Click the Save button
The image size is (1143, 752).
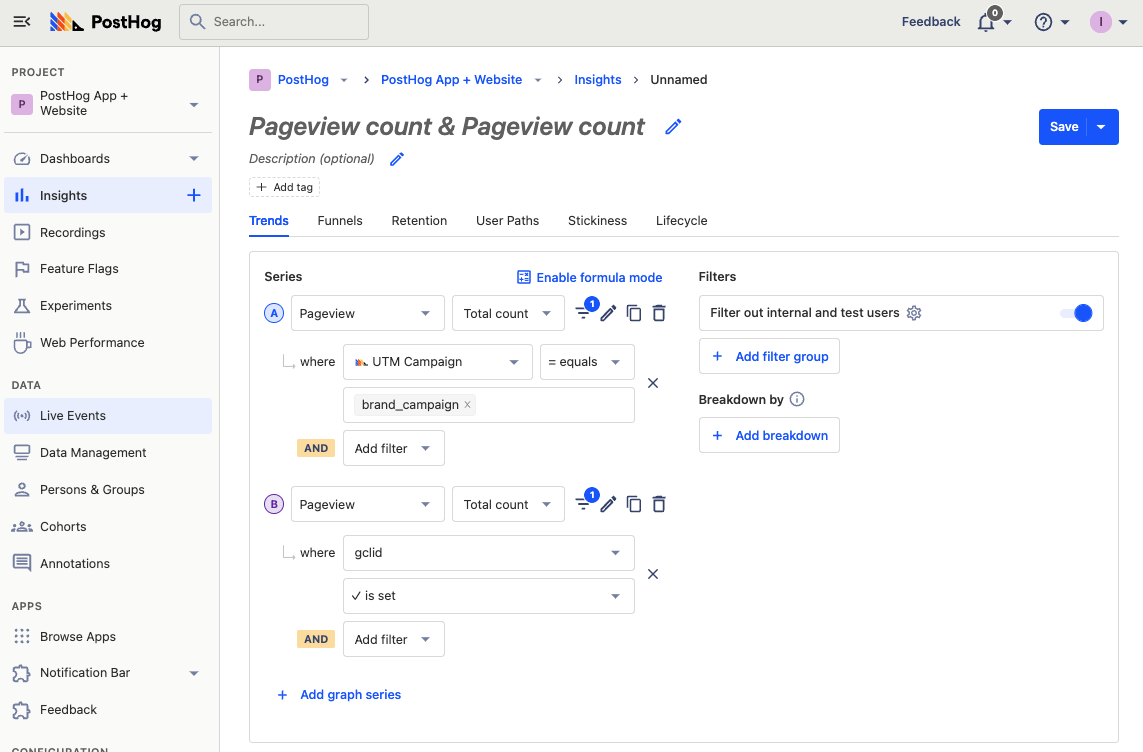[1064, 127]
